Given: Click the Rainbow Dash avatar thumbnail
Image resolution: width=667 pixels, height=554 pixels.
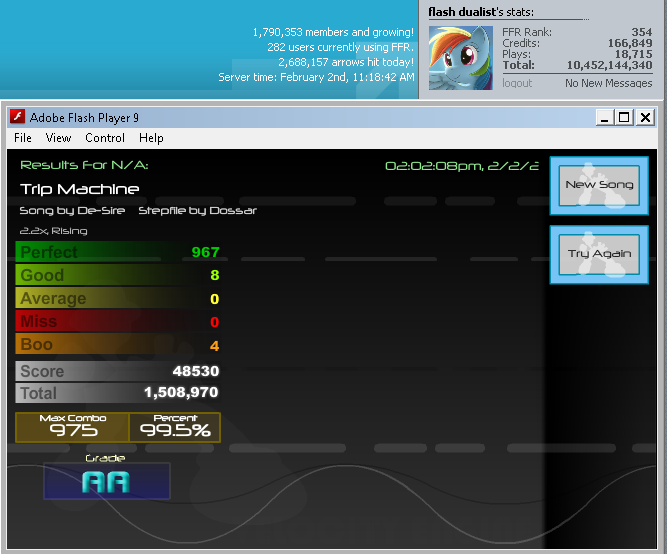Looking at the screenshot, I should coord(461,58).
